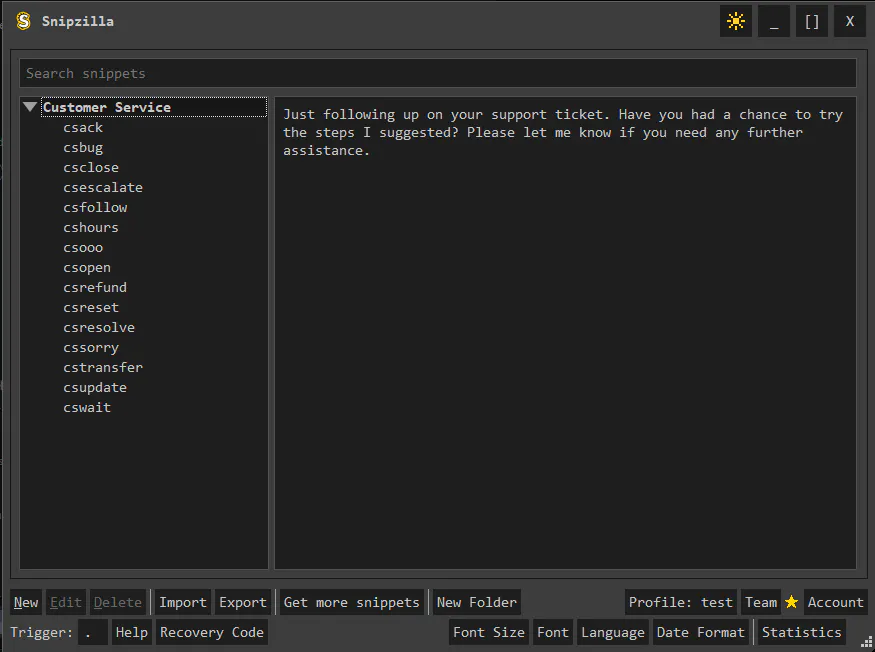The height and width of the screenshot is (652, 875).
Task: Open the Language option
Action: click(x=613, y=632)
